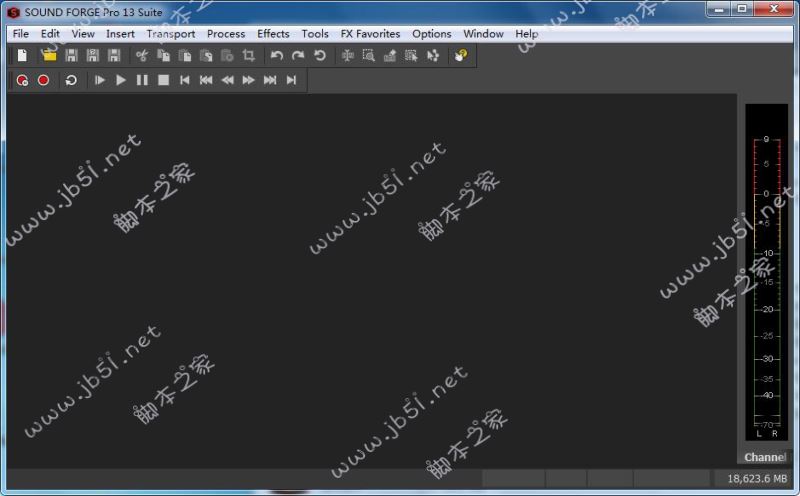Select the Edit tool icon
The width and height of the screenshot is (800, 496).
tap(347, 55)
